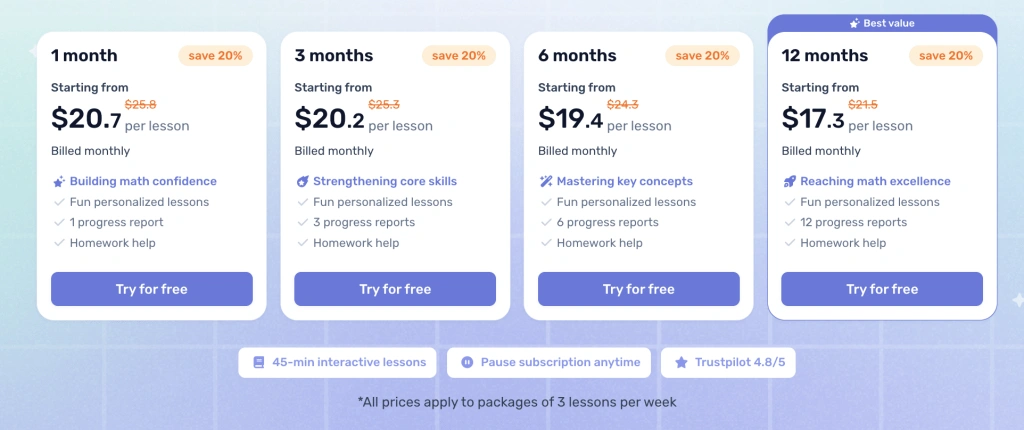Viewport: 1024px width, 430px height.
Task: Click the rocket icon beside Reaching math excellence
Action: (x=789, y=182)
